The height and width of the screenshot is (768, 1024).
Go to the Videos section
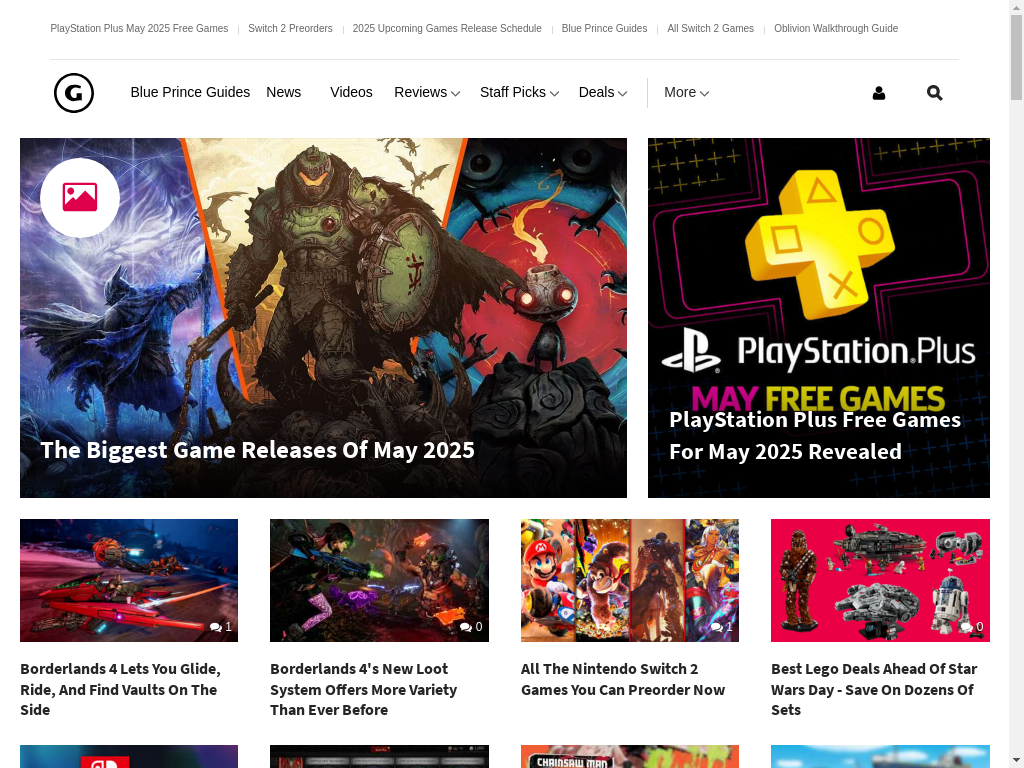tap(351, 93)
